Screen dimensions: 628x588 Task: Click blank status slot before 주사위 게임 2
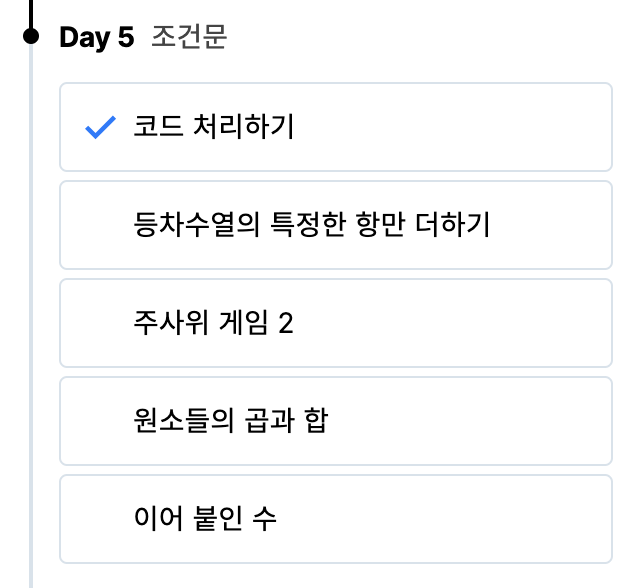click(x=101, y=324)
